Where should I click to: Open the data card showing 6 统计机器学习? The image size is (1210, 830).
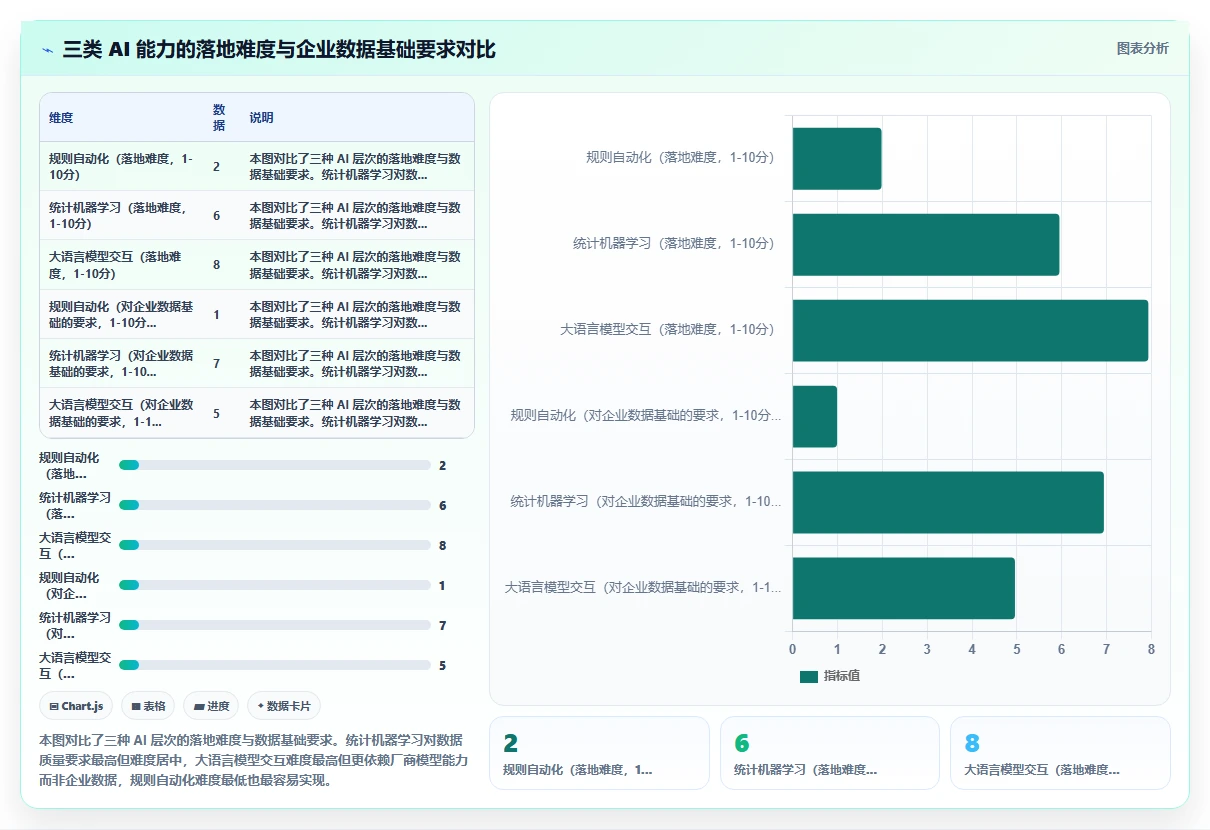tap(830, 753)
